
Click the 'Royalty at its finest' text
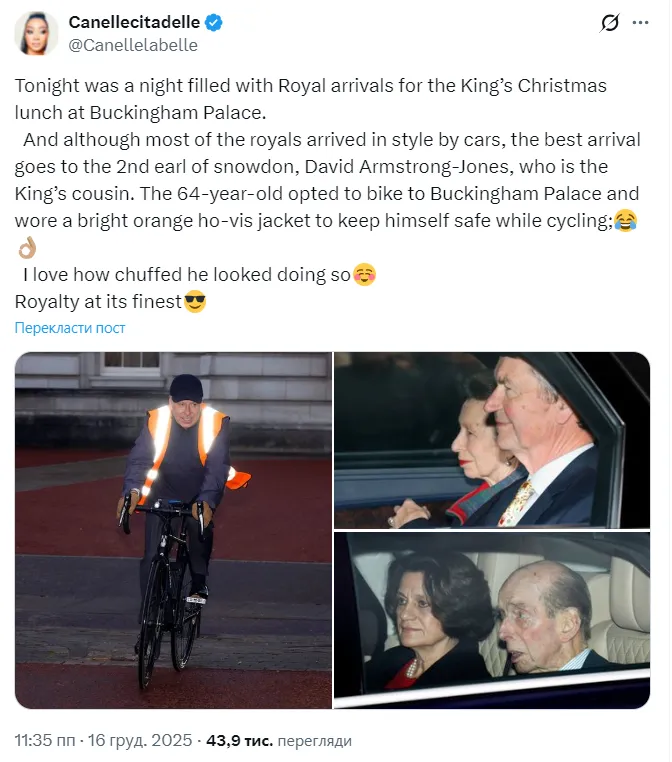pyautogui.click(x=98, y=301)
